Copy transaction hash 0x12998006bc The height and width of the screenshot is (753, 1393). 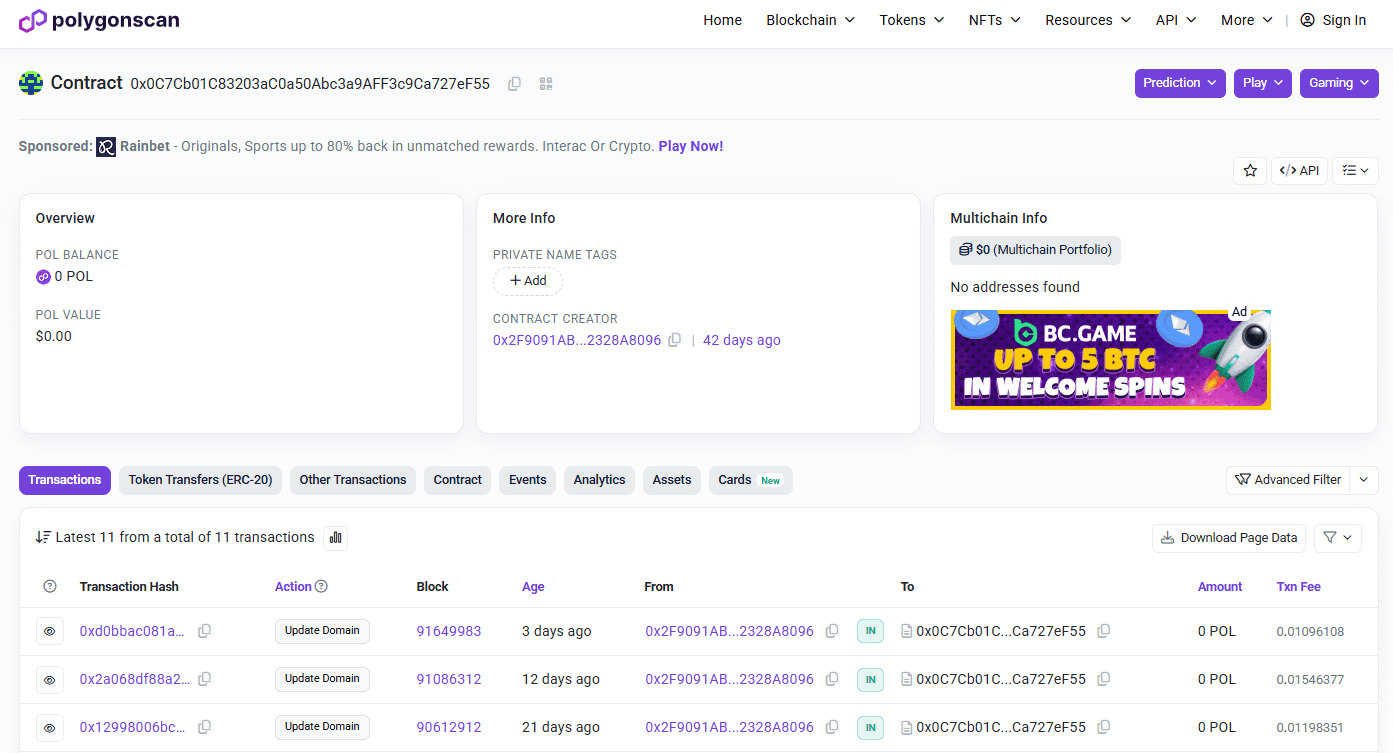click(x=204, y=727)
